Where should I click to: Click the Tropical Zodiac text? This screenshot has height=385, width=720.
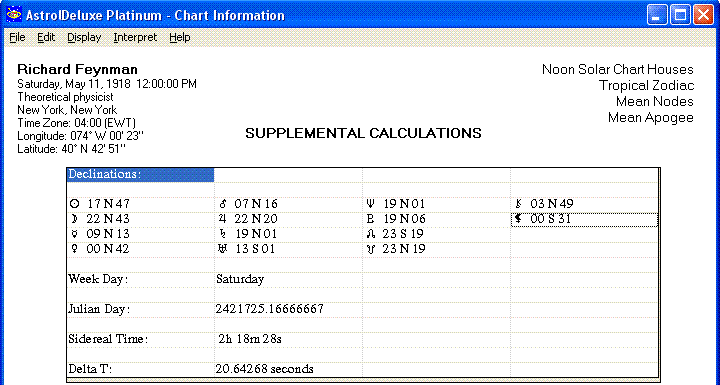click(x=646, y=85)
